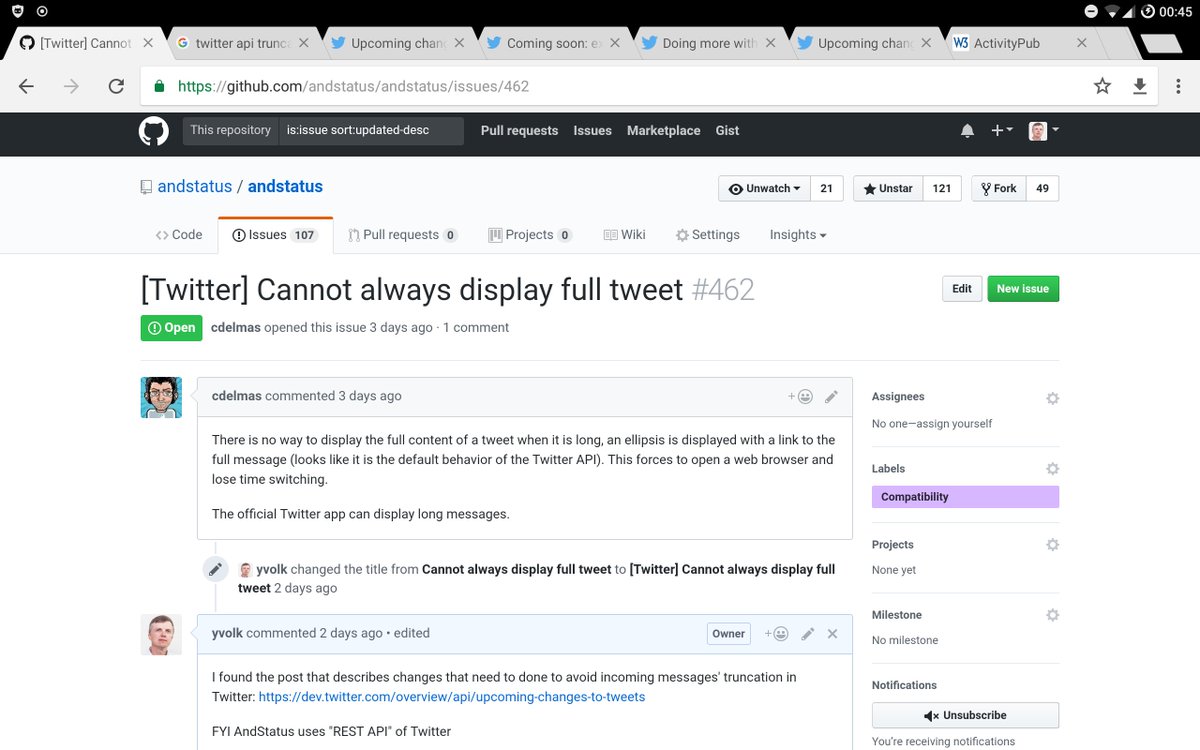Screen dimensions: 1200x750
Task: Click Pull requests in top header
Action: (519, 131)
